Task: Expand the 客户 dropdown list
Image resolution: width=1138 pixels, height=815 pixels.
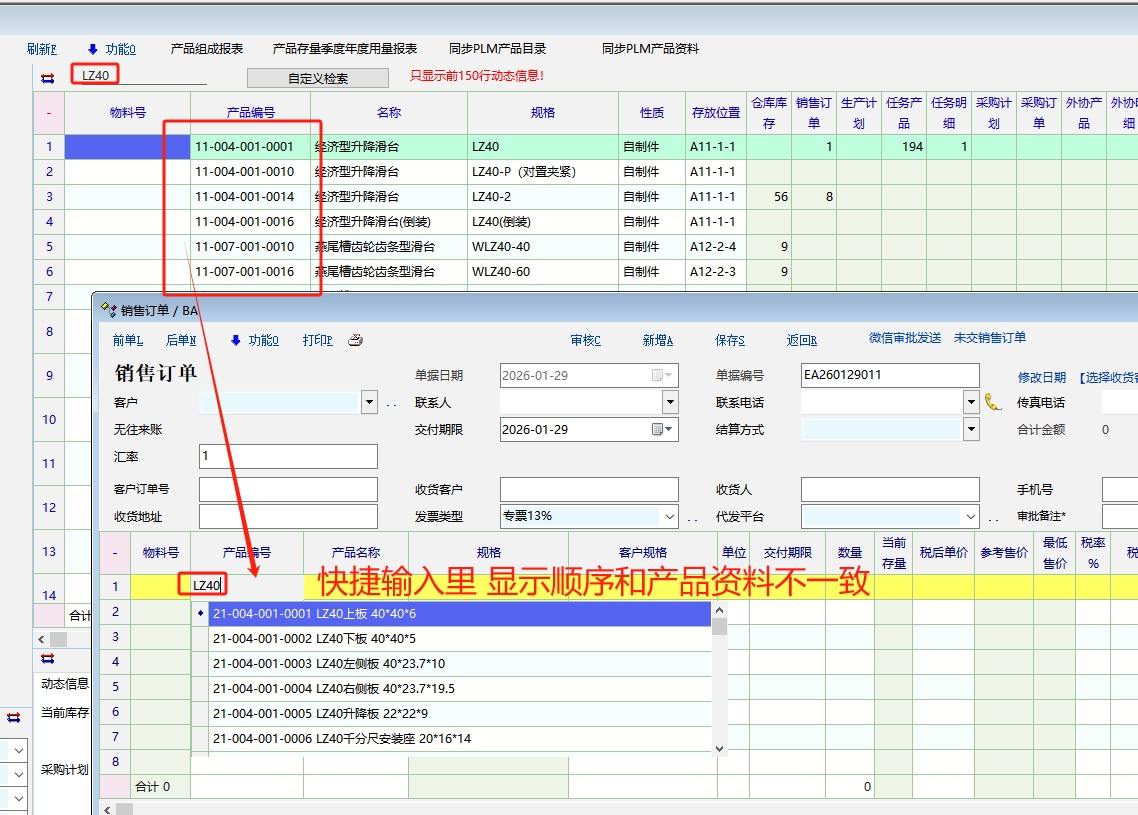Action: 369,402
